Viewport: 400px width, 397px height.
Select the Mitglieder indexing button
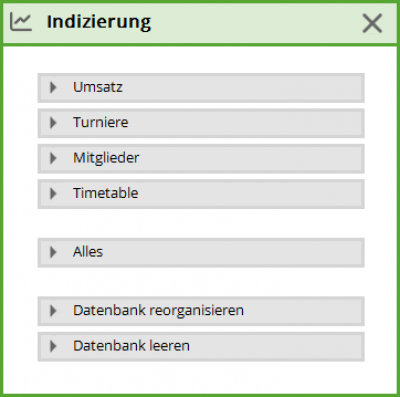201,158
